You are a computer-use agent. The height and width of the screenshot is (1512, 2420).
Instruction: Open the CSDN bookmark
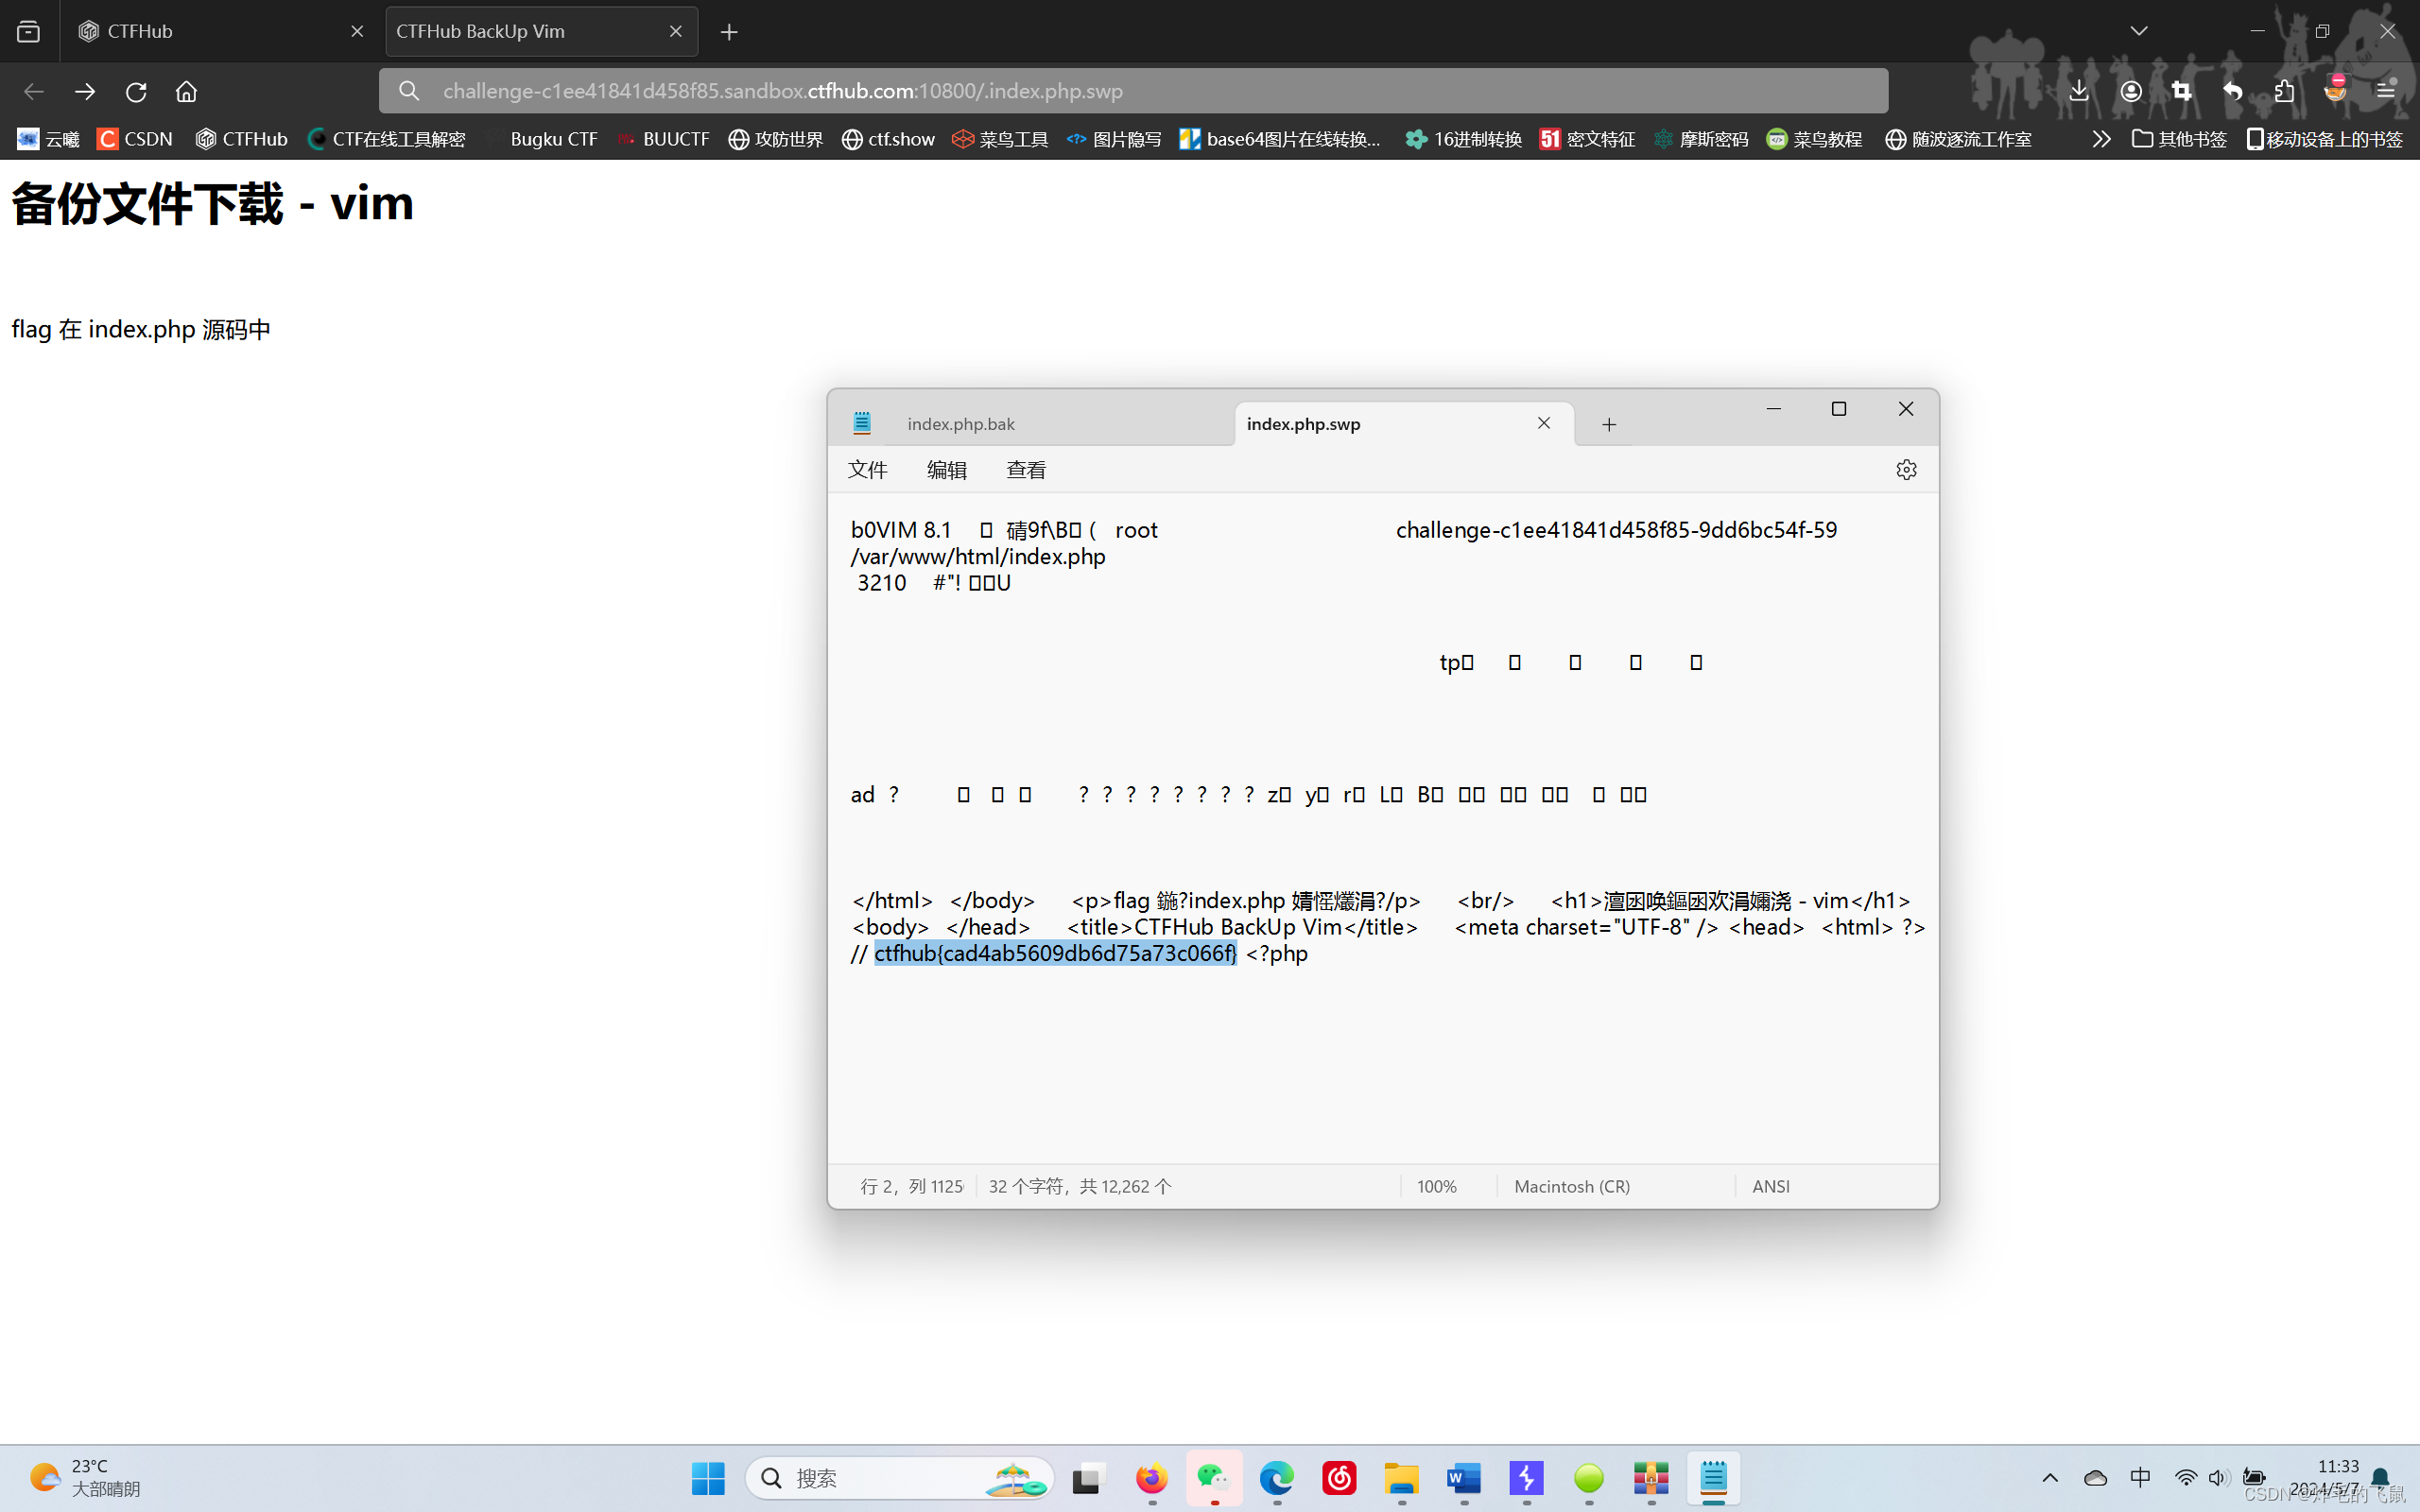pos(135,139)
